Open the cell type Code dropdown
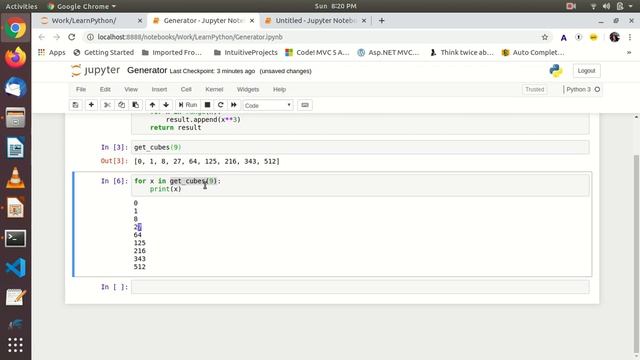Viewport: 640px width, 360px height. [268, 105]
